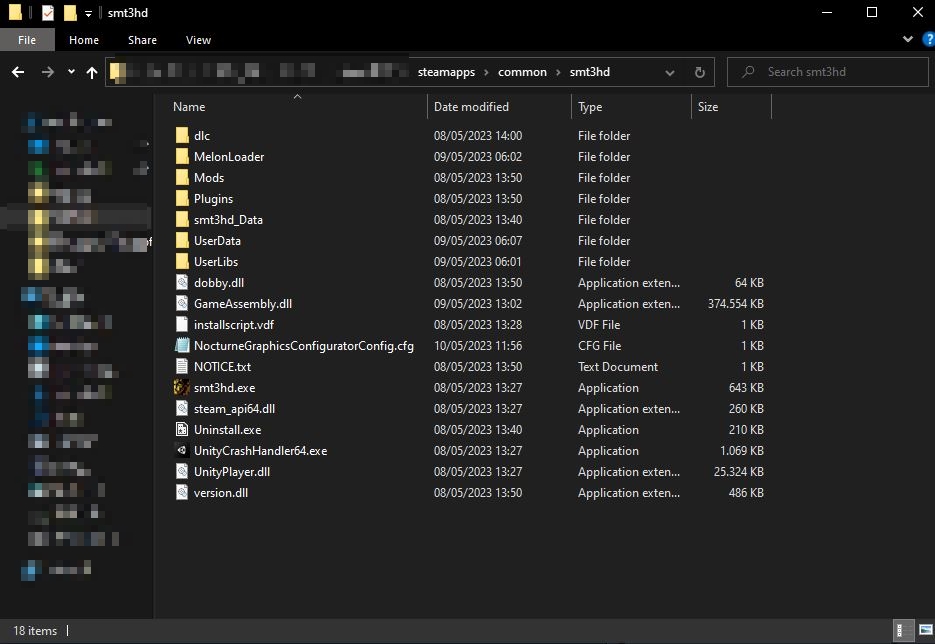The image size is (935, 644).
Task: Click the version.dll file icon
Action: click(182, 493)
